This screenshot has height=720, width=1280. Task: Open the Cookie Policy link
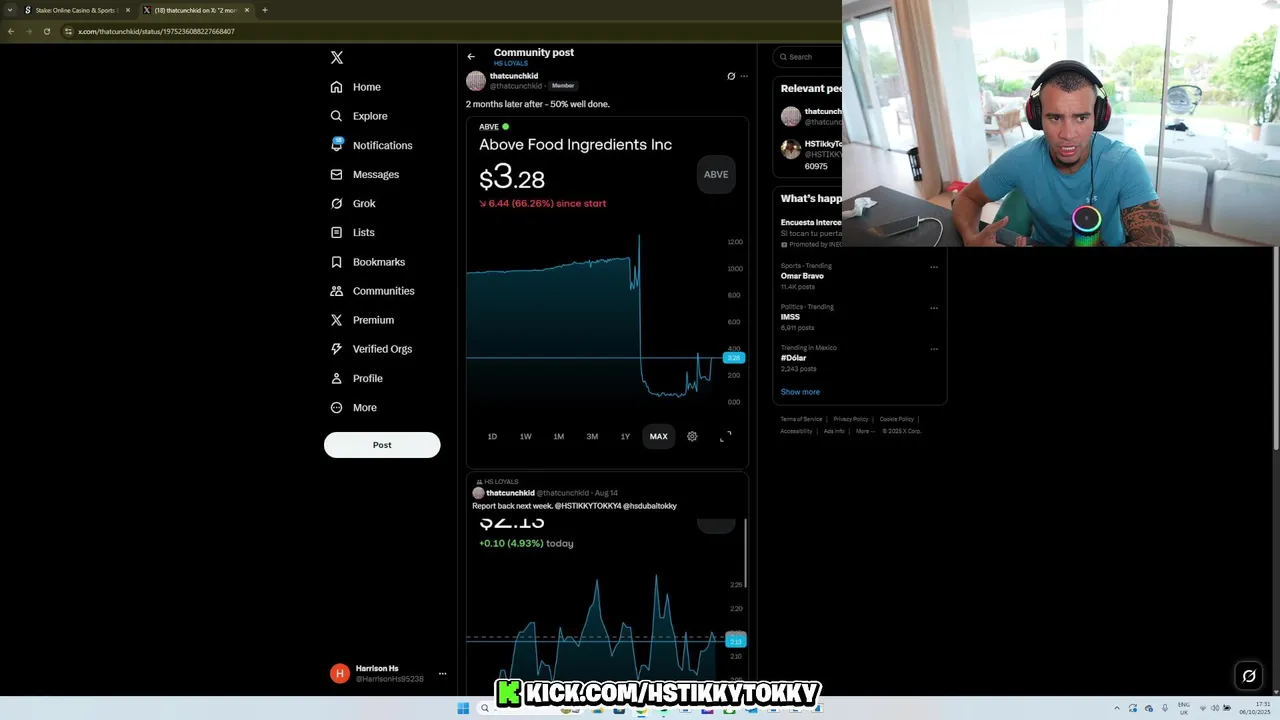click(897, 419)
